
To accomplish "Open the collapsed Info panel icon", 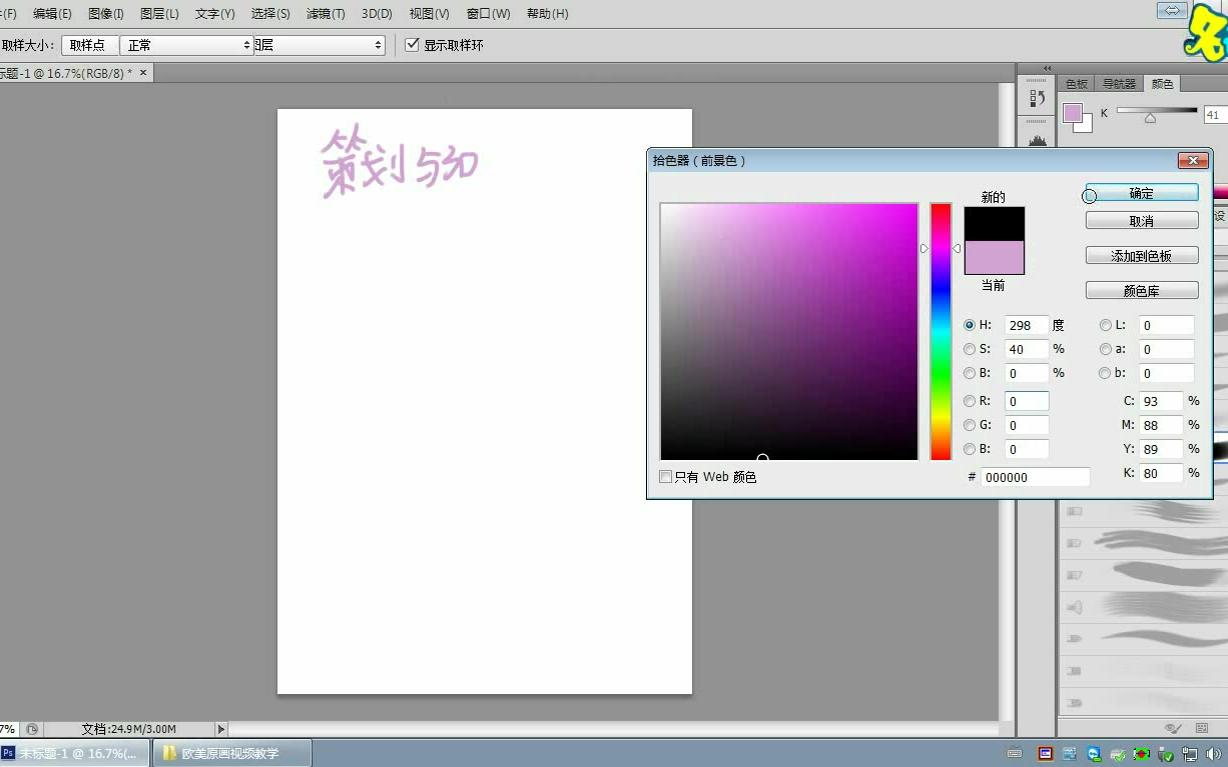I will (1036, 97).
